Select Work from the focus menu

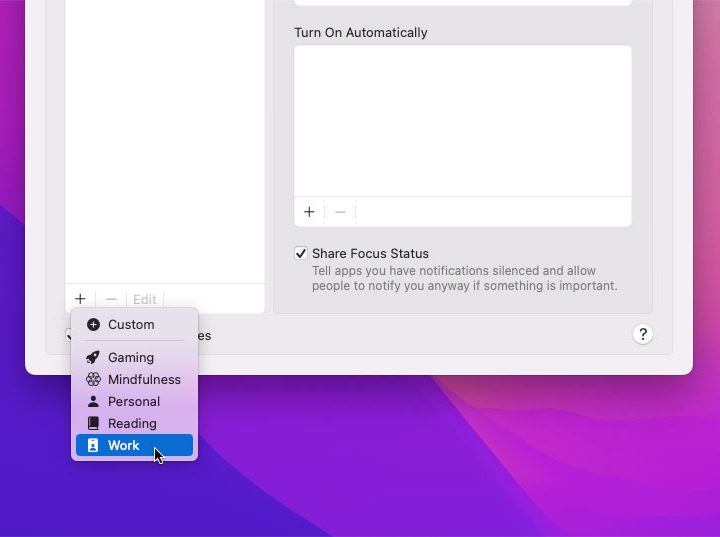[134, 445]
